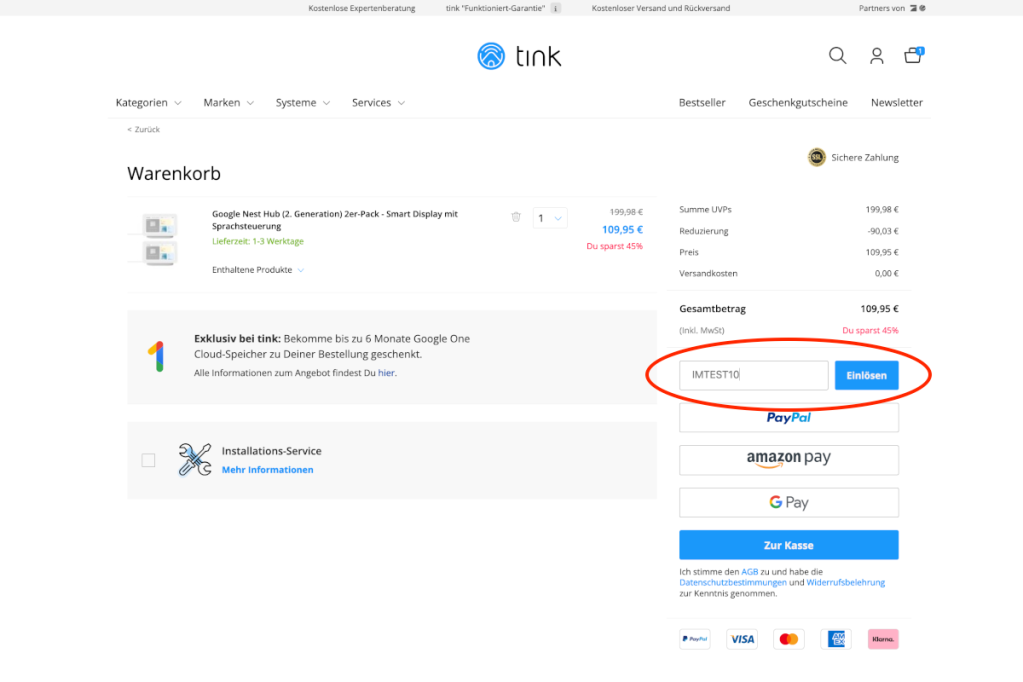The width and height of the screenshot is (1023, 682).
Task: Open the shopping cart icon
Action: (913, 55)
